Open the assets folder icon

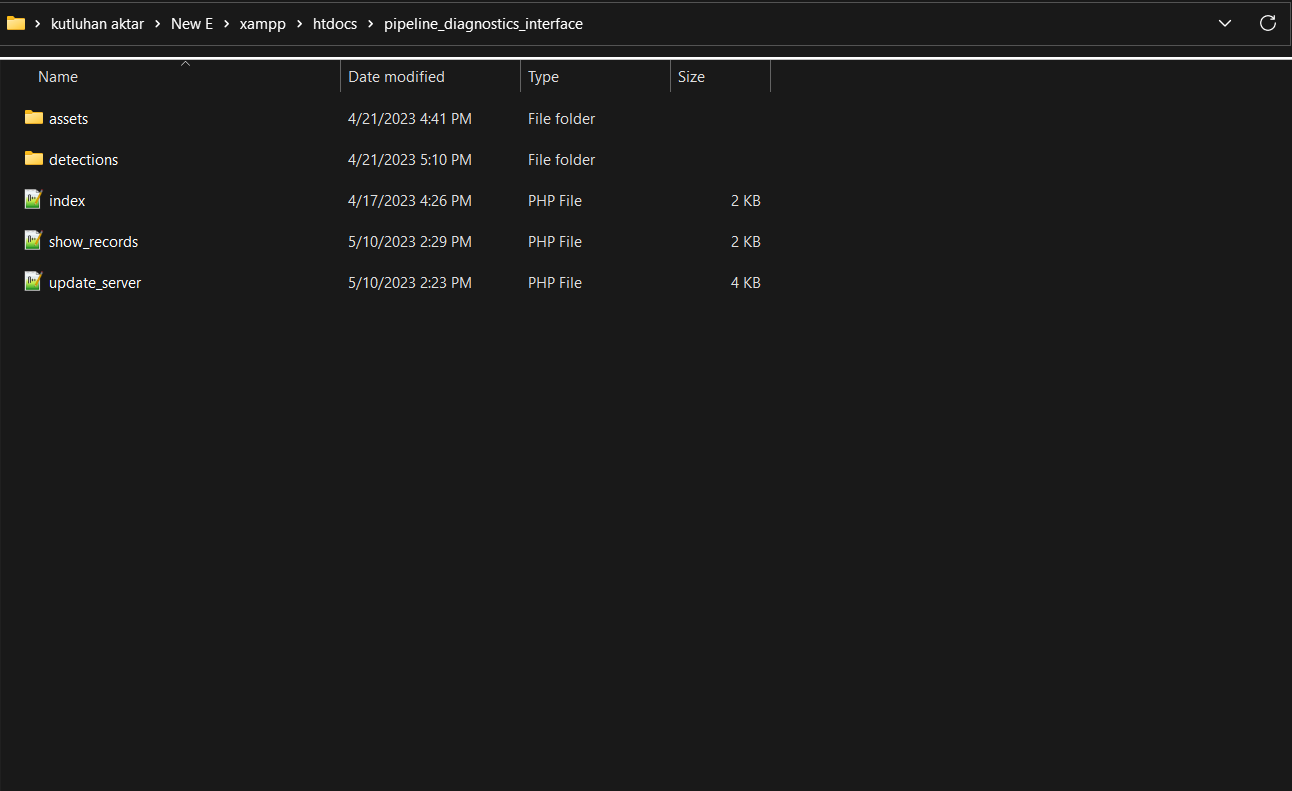pos(33,118)
